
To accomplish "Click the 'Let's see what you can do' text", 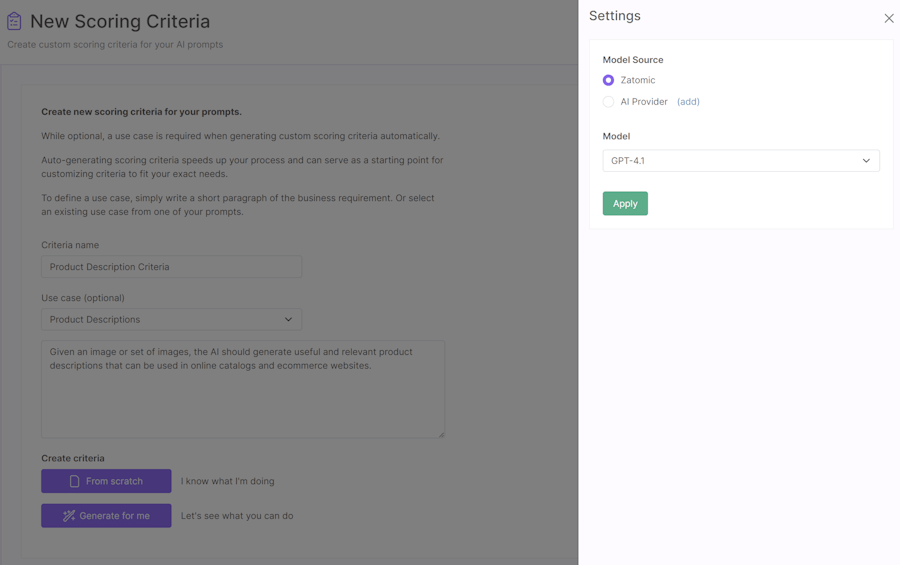I will [237, 516].
